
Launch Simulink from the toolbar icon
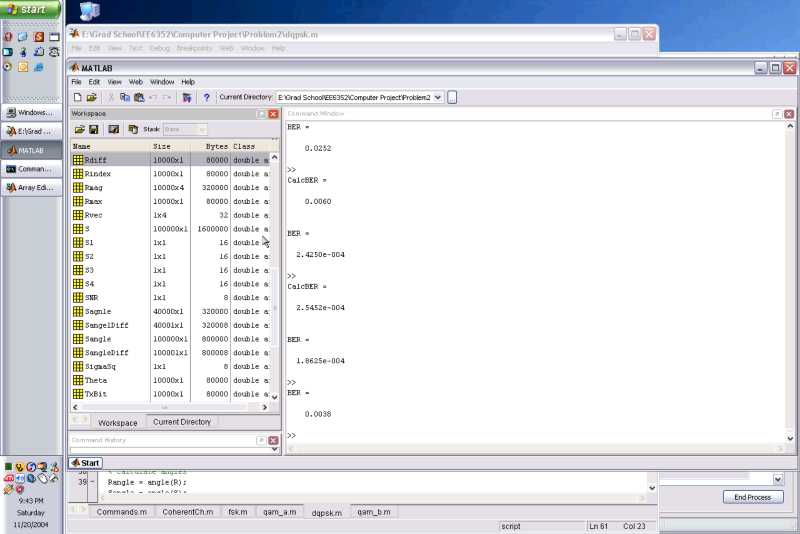point(187,97)
